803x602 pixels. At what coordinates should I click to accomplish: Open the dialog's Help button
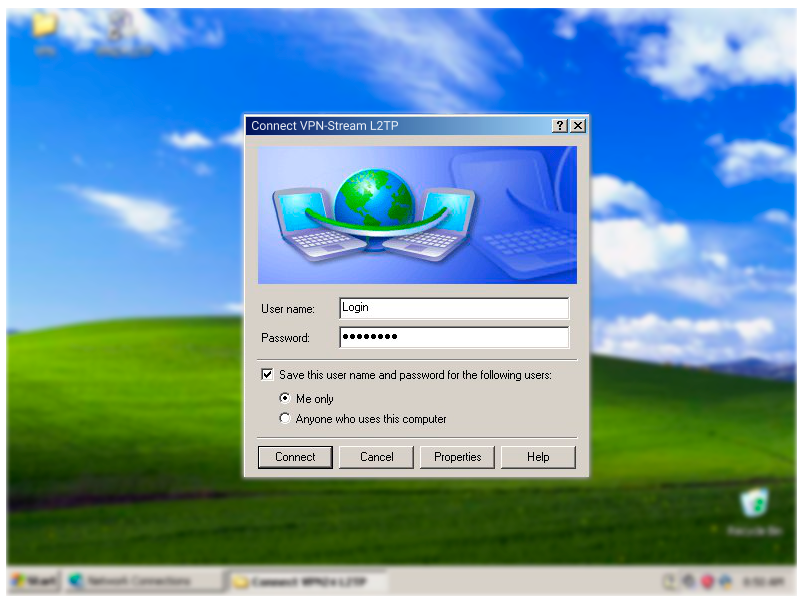tap(538, 457)
